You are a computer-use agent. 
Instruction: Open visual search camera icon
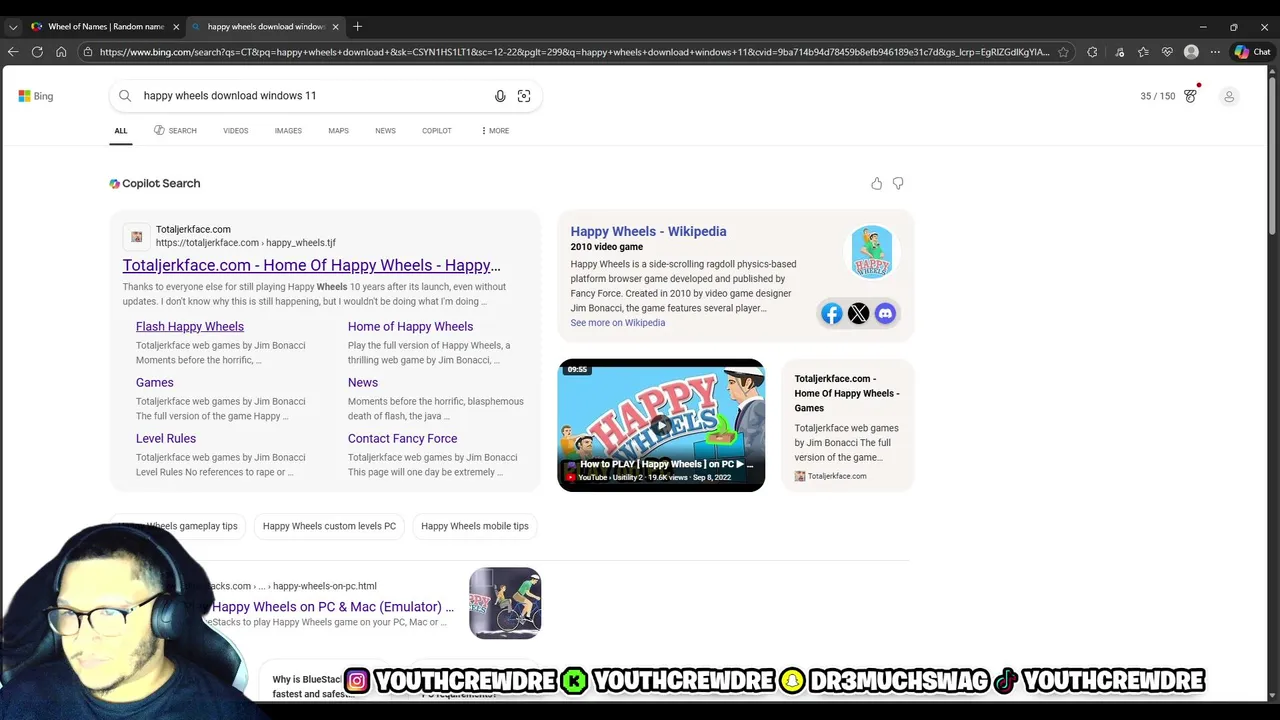pos(524,96)
